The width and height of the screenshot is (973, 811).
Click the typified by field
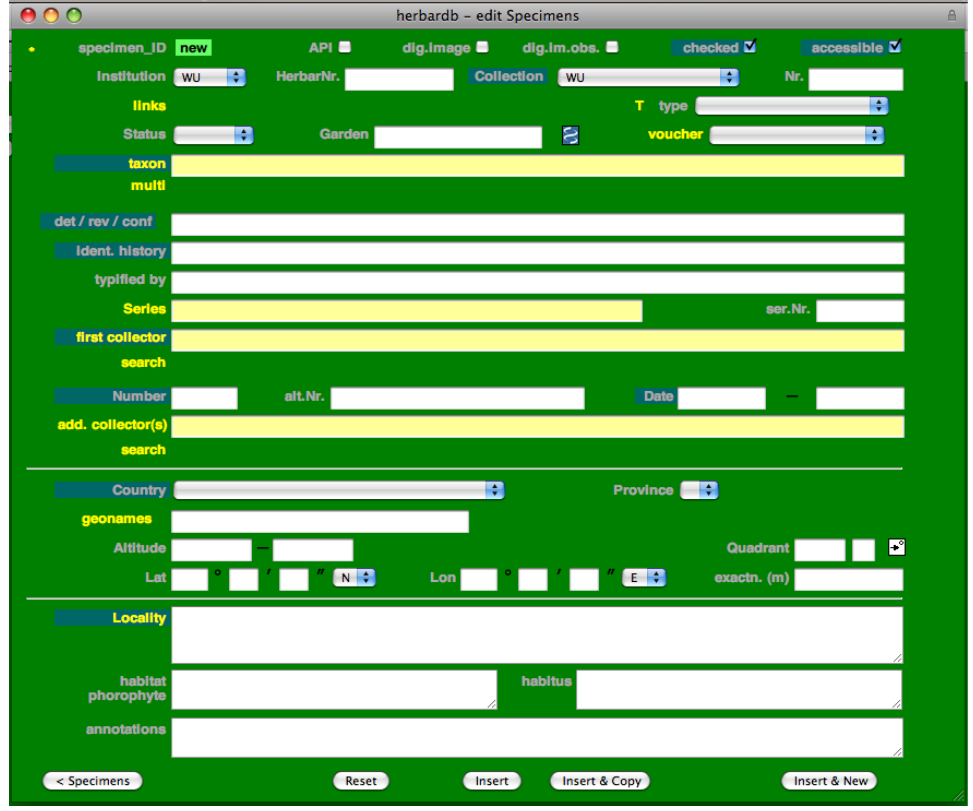(537, 282)
